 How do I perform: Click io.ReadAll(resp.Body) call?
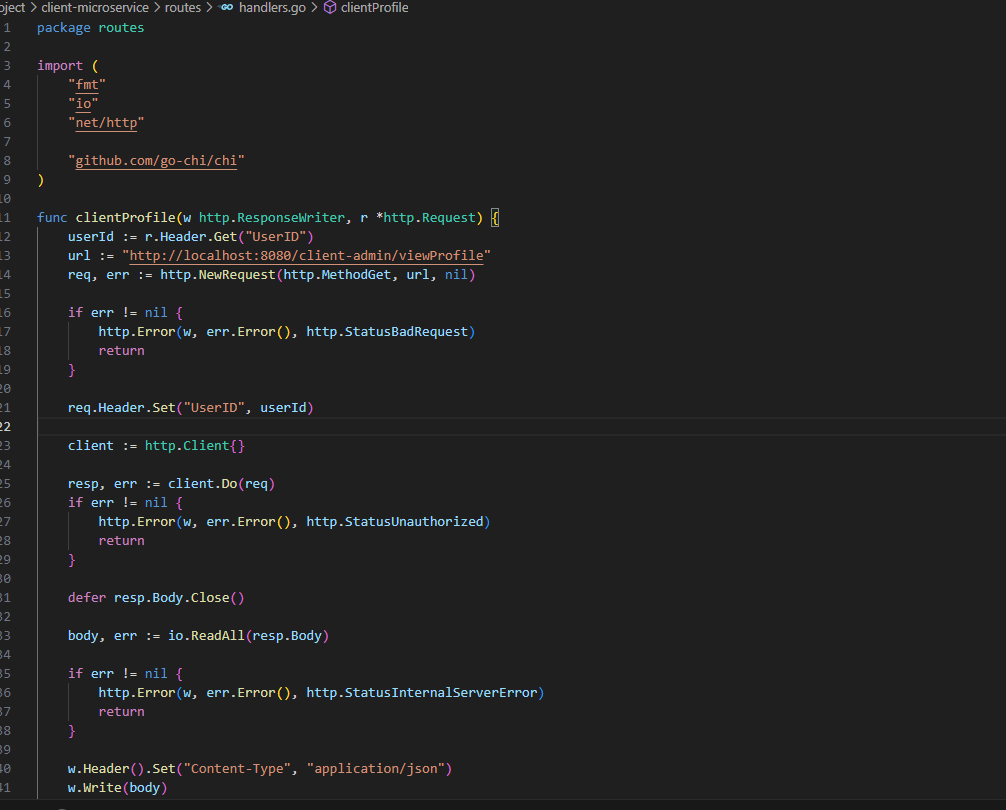pyautogui.click(x=248, y=636)
